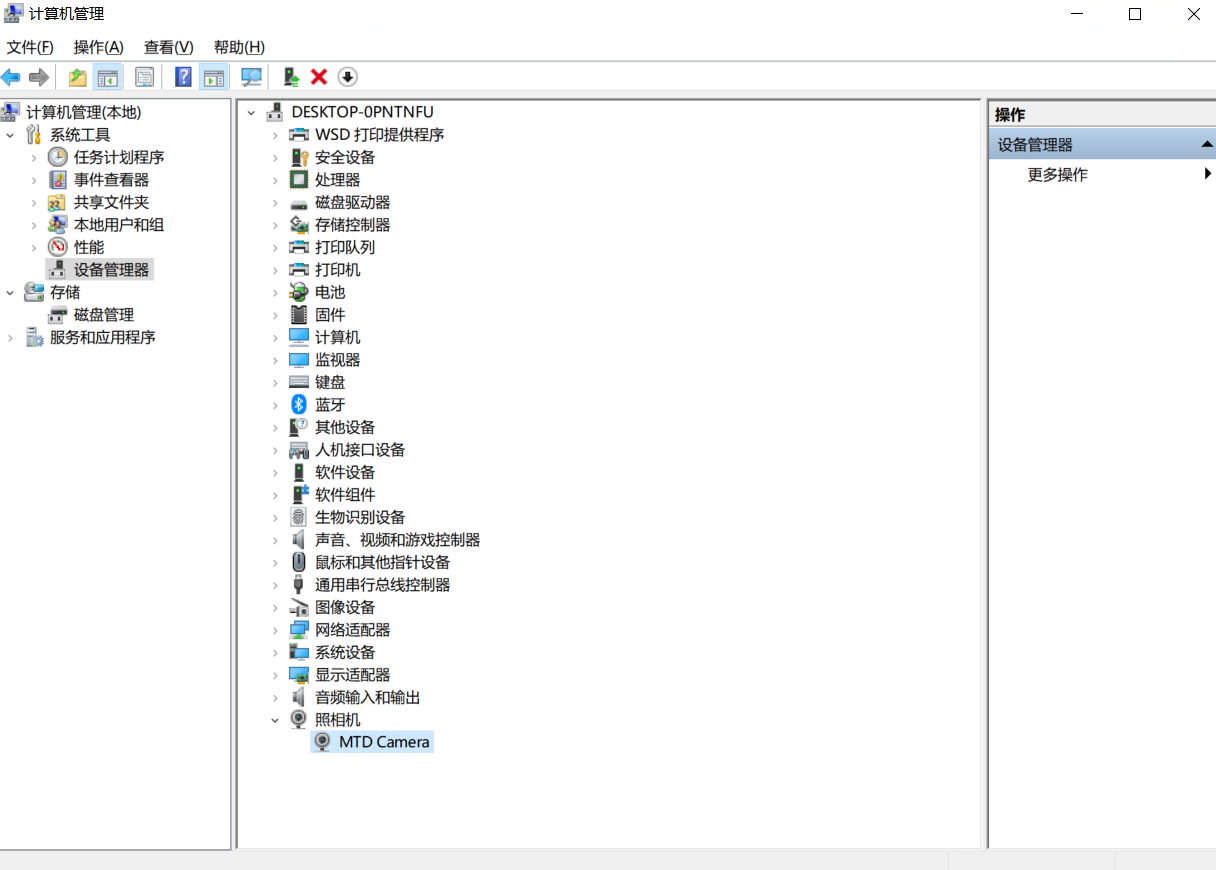1216x870 pixels.
Task: Click the Disable device down-arrow icon
Action: point(349,77)
